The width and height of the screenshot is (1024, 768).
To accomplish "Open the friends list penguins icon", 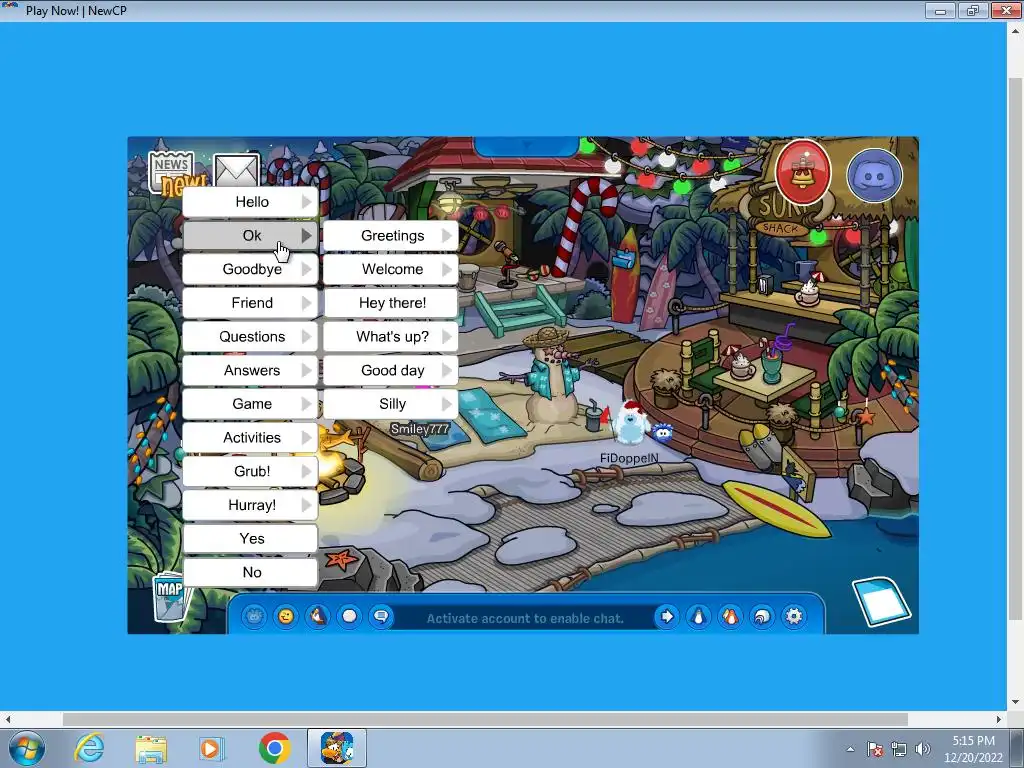I will click(730, 616).
